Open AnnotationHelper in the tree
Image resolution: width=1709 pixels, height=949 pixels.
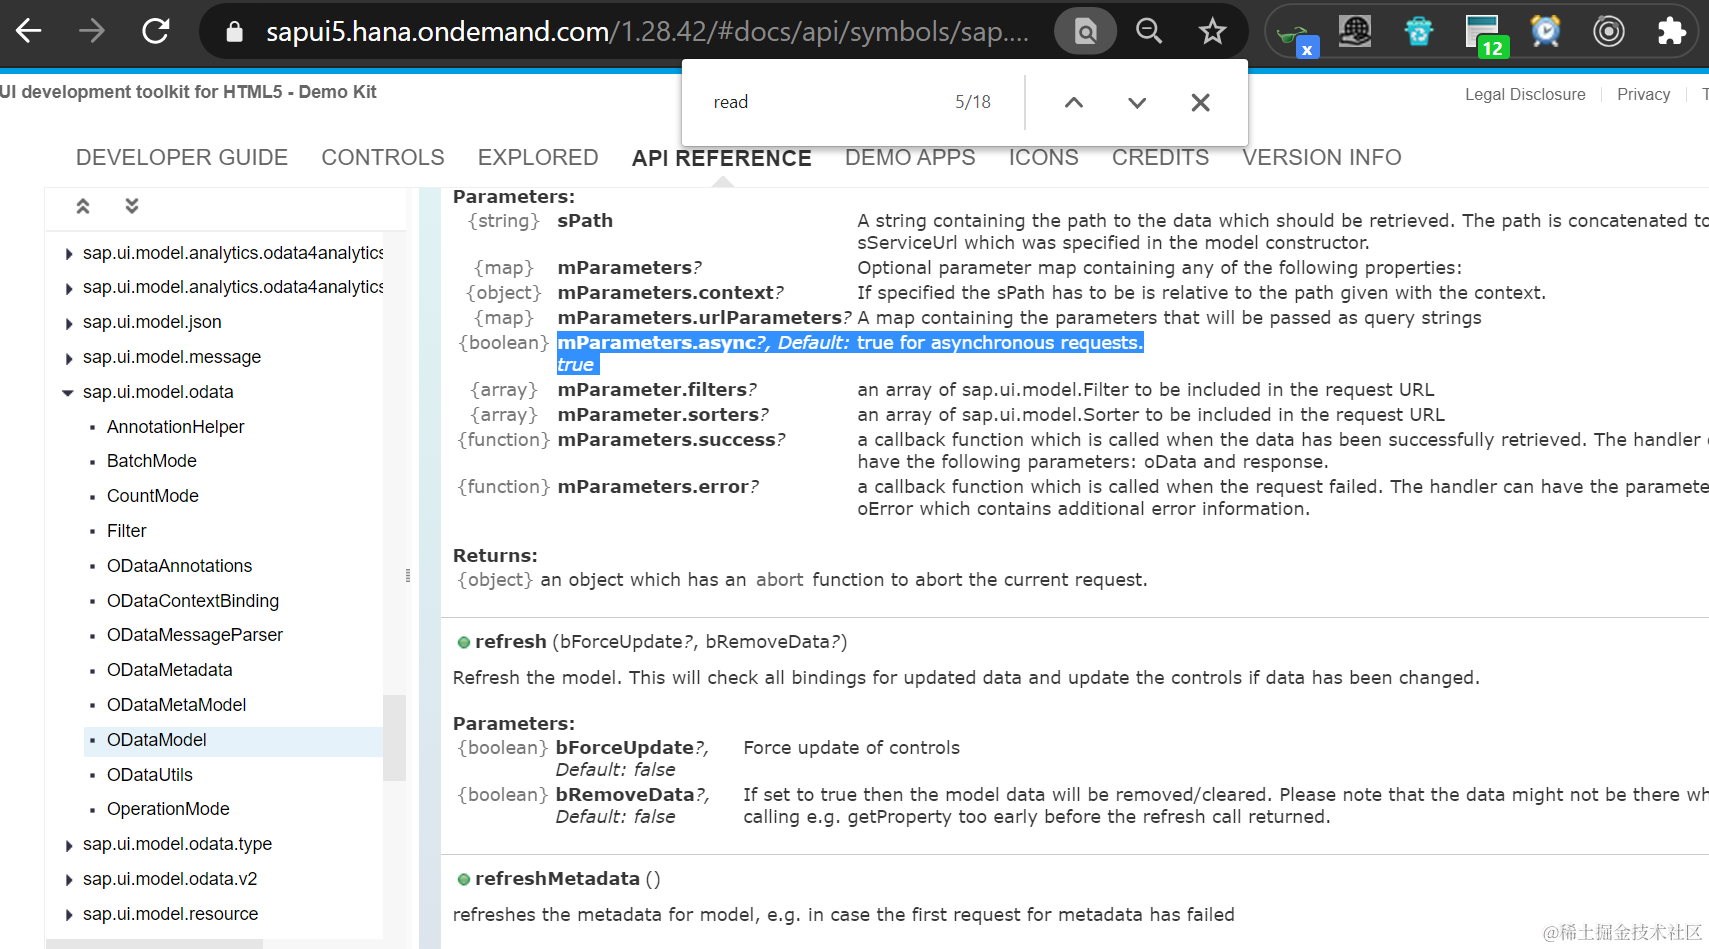click(x=175, y=427)
